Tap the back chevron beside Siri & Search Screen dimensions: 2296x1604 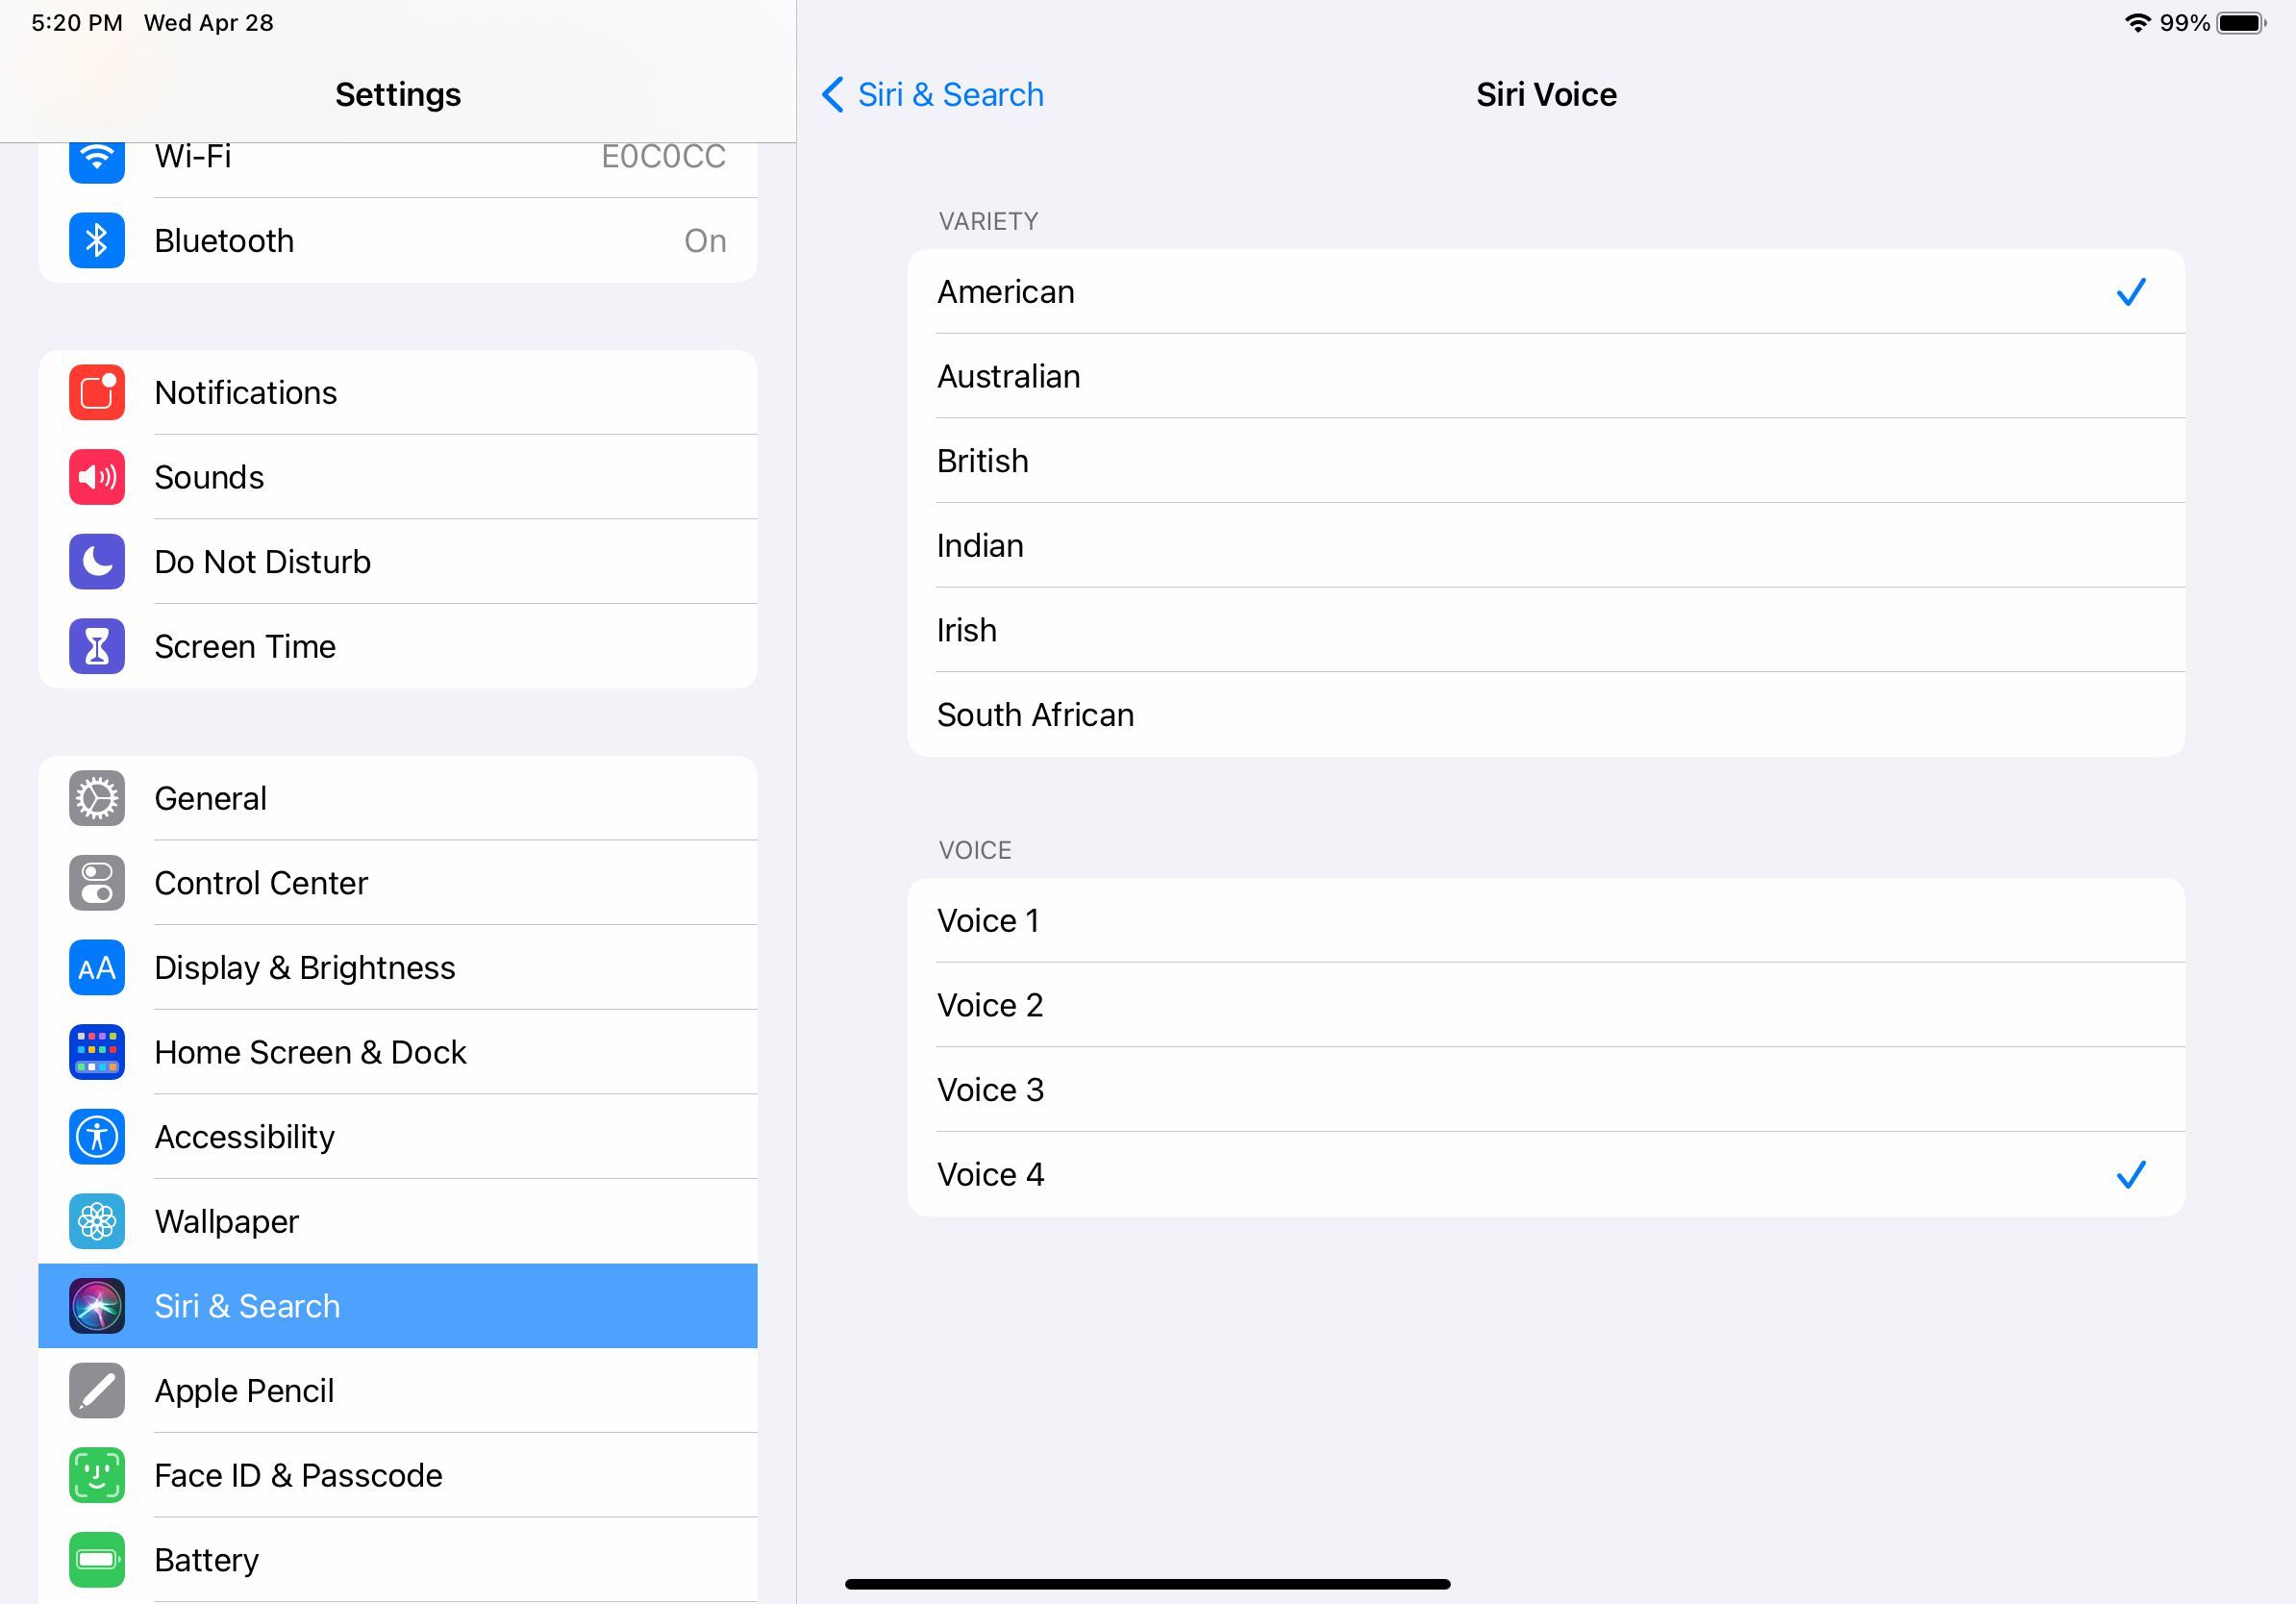(833, 95)
